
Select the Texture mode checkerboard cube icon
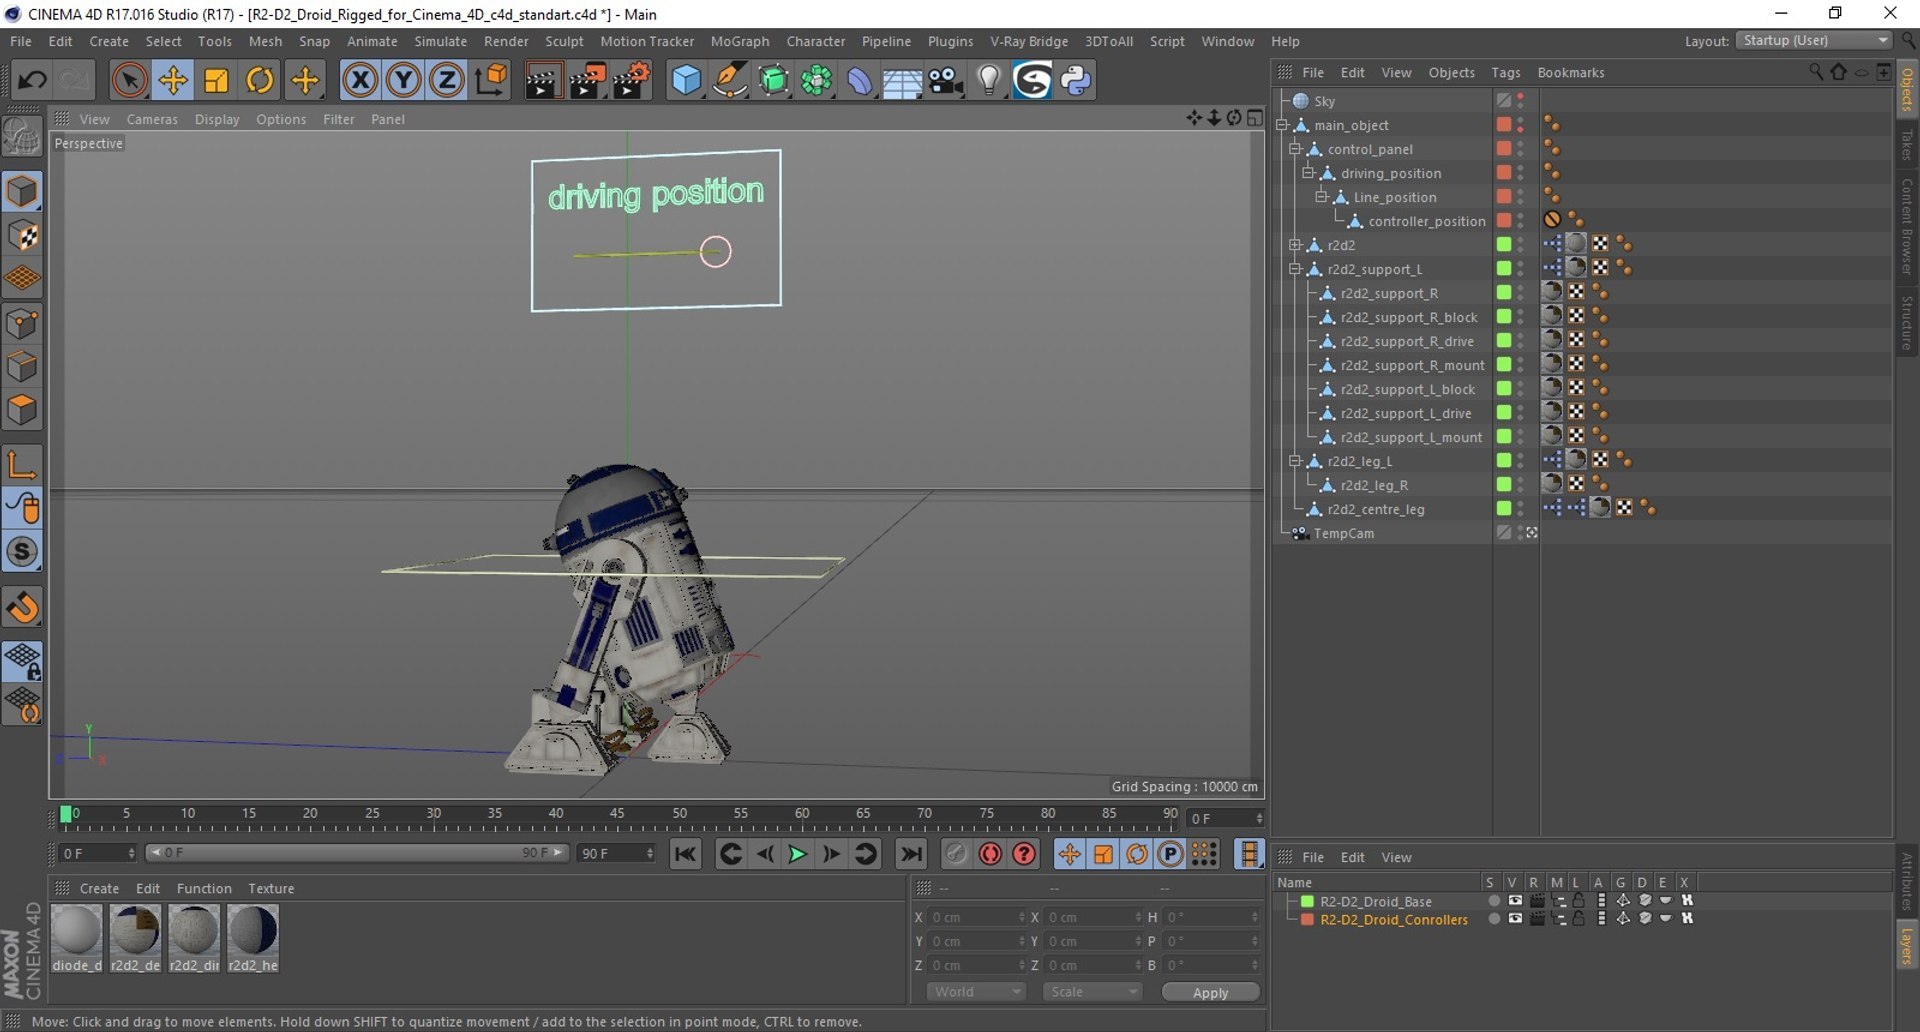click(22, 235)
